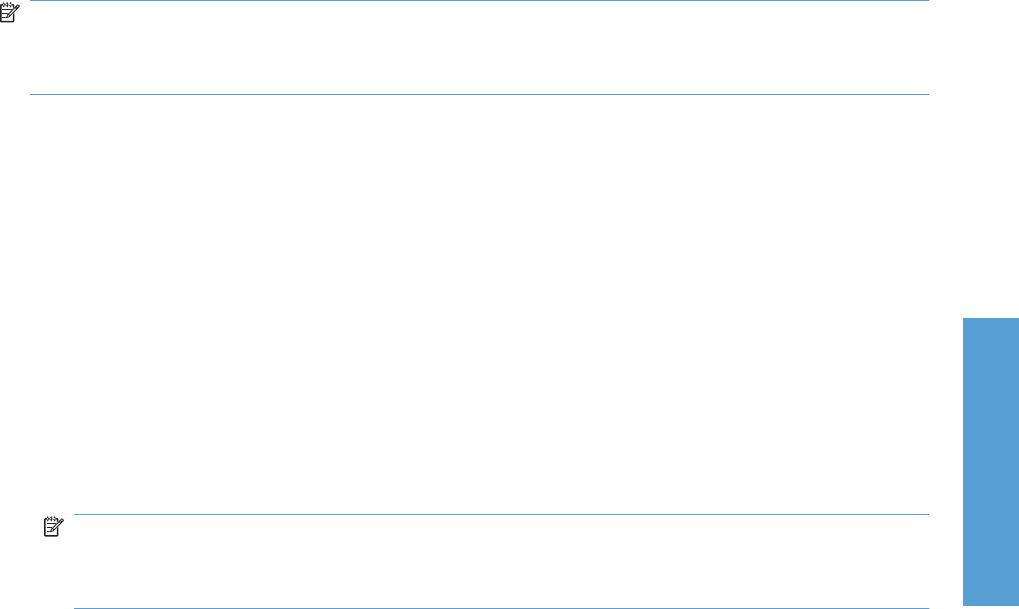The width and height of the screenshot is (1019, 609).
Task: Click the blank body area between the notes
Action: click(480, 304)
